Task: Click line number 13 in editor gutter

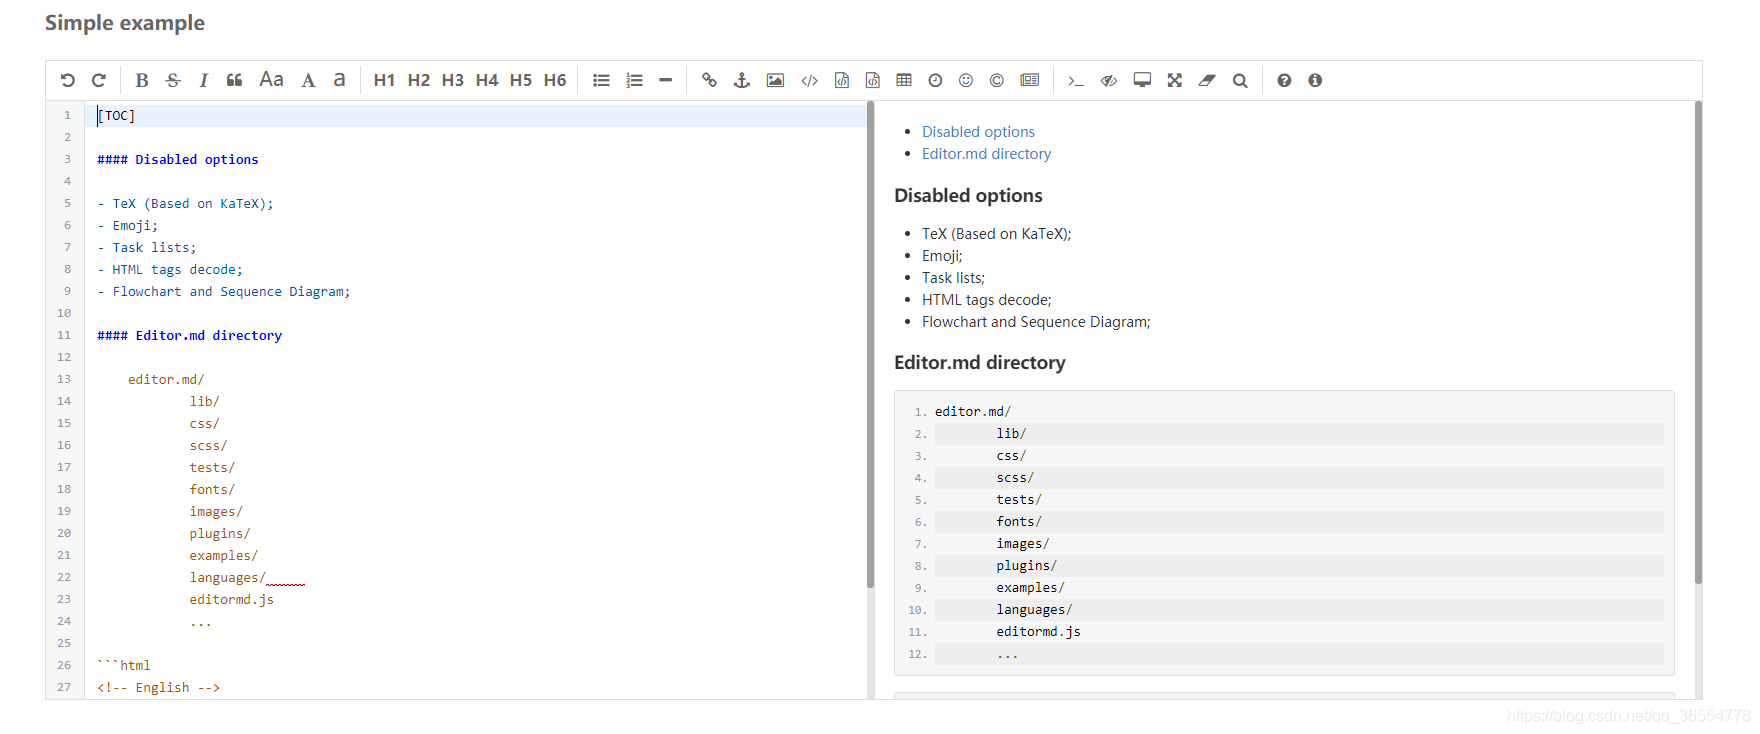Action: [64, 380]
